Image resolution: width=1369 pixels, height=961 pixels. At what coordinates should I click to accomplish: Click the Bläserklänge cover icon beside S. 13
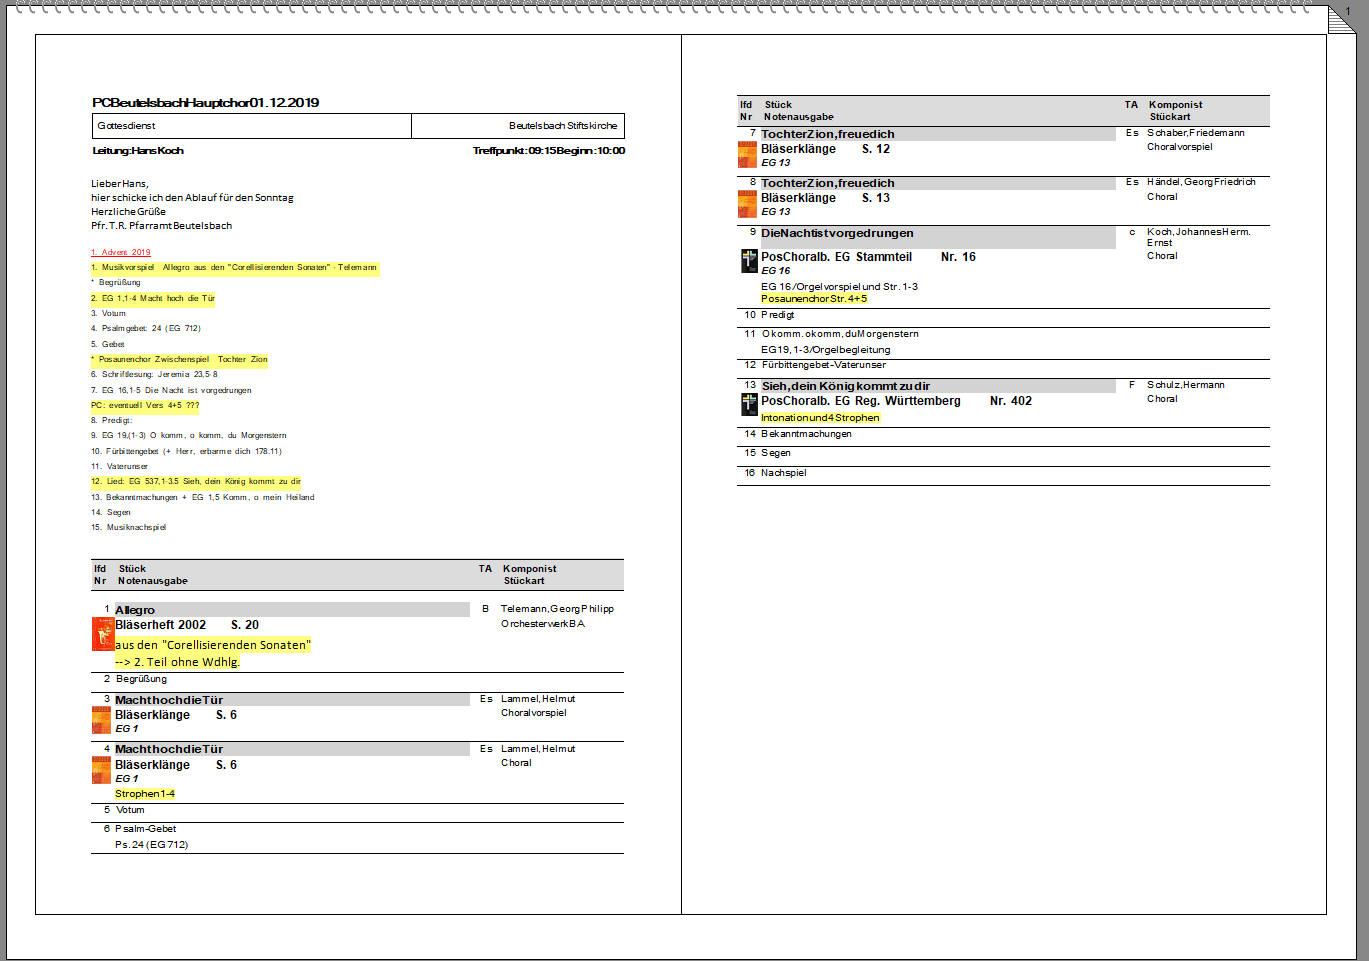(747, 204)
